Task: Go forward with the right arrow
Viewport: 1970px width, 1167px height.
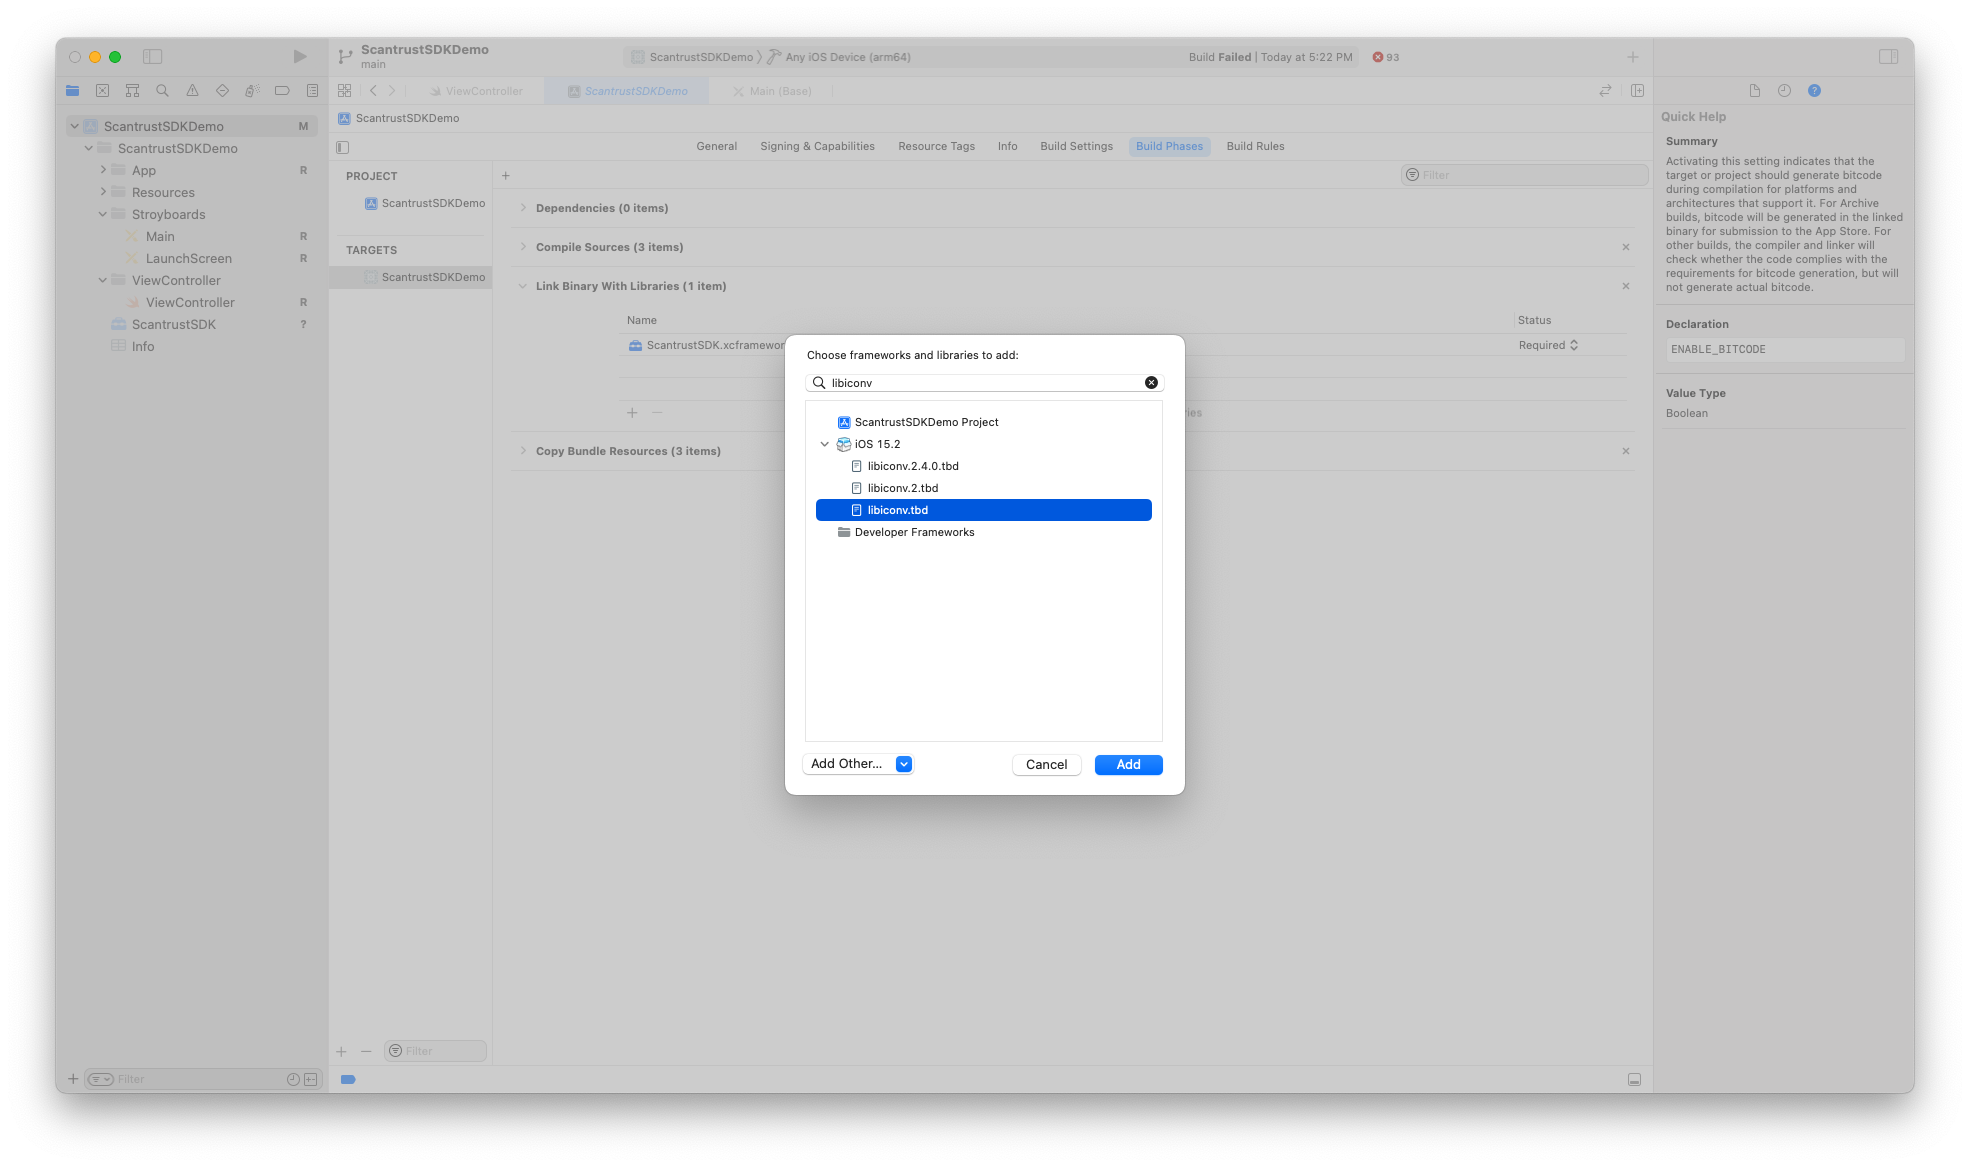Action: 392,91
